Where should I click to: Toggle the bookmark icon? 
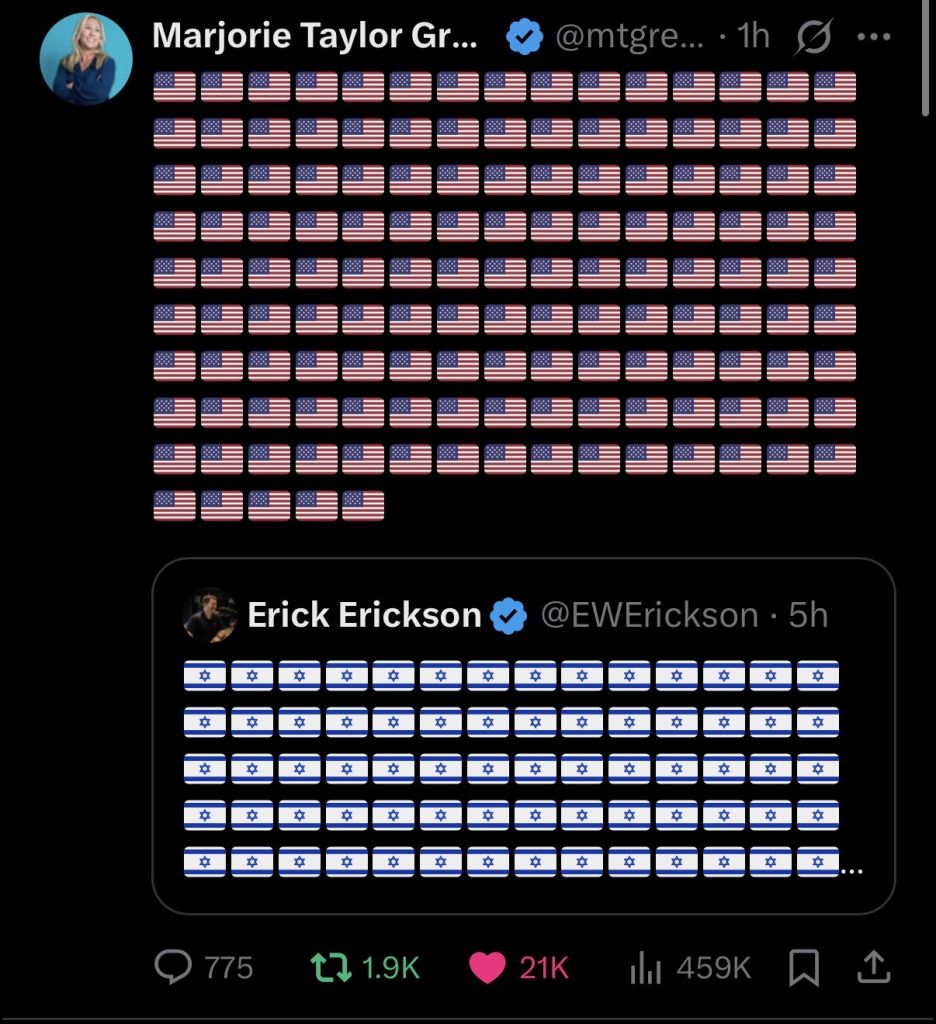[x=804, y=967]
